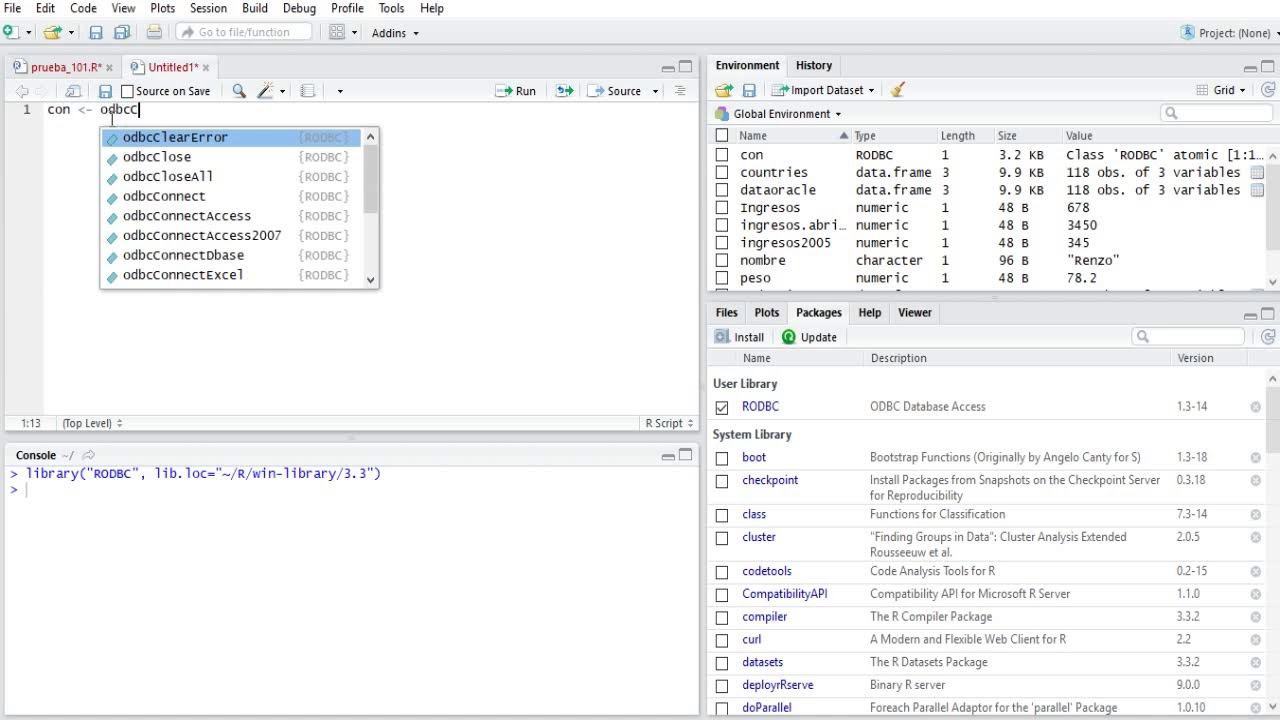Select the 'countries' checkbox in Environment
The image size is (1280, 720).
(722, 173)
